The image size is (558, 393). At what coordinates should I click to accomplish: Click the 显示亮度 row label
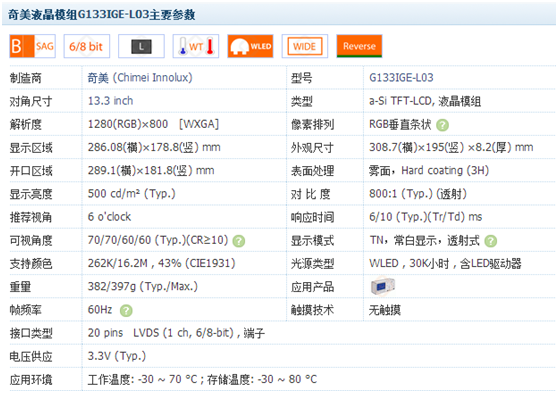point(31,194)
